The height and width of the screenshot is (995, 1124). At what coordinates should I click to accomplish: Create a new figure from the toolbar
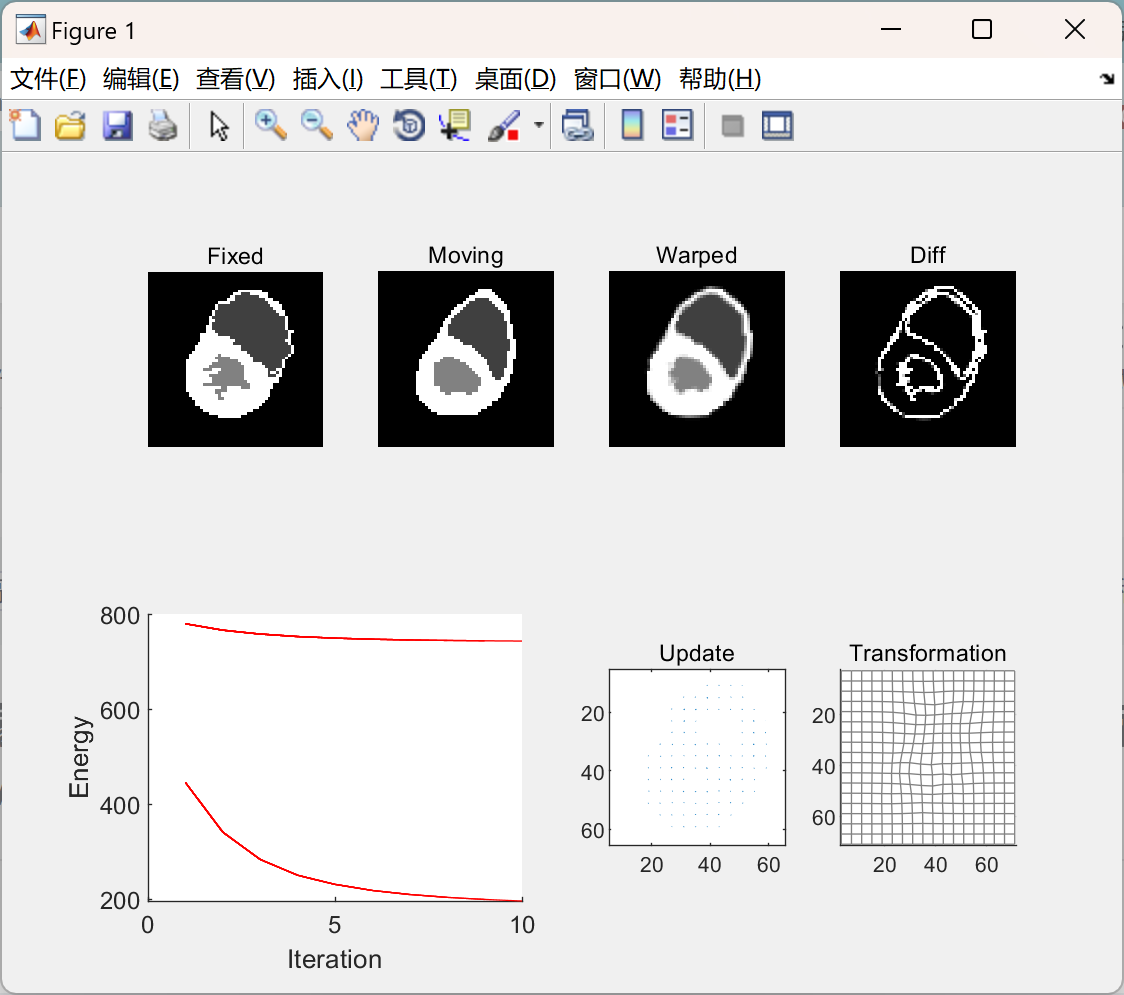coord(25,125)
